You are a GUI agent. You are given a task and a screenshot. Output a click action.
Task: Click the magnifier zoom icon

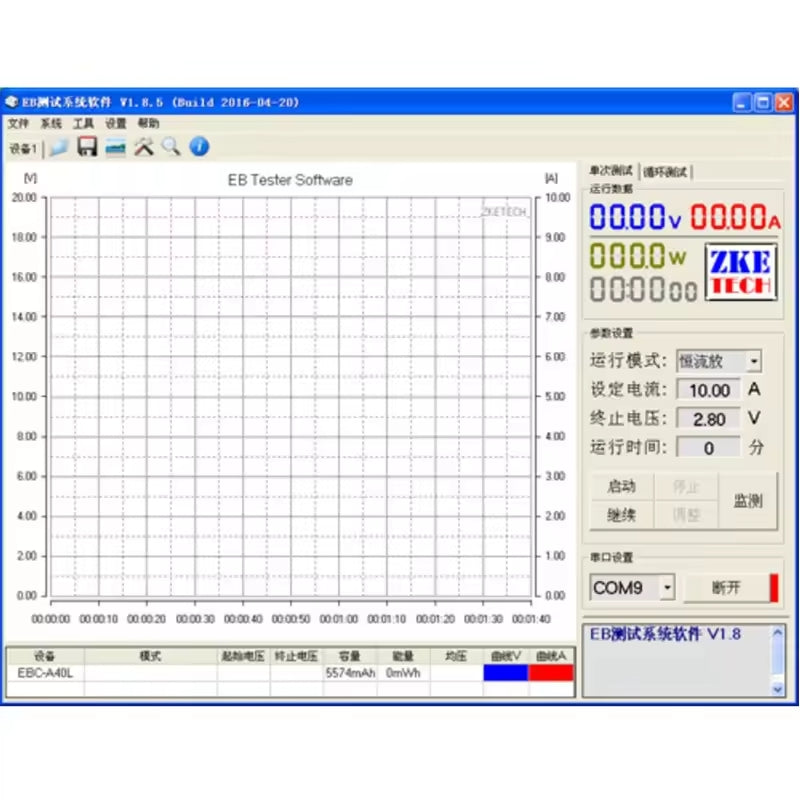pos(168,147)
